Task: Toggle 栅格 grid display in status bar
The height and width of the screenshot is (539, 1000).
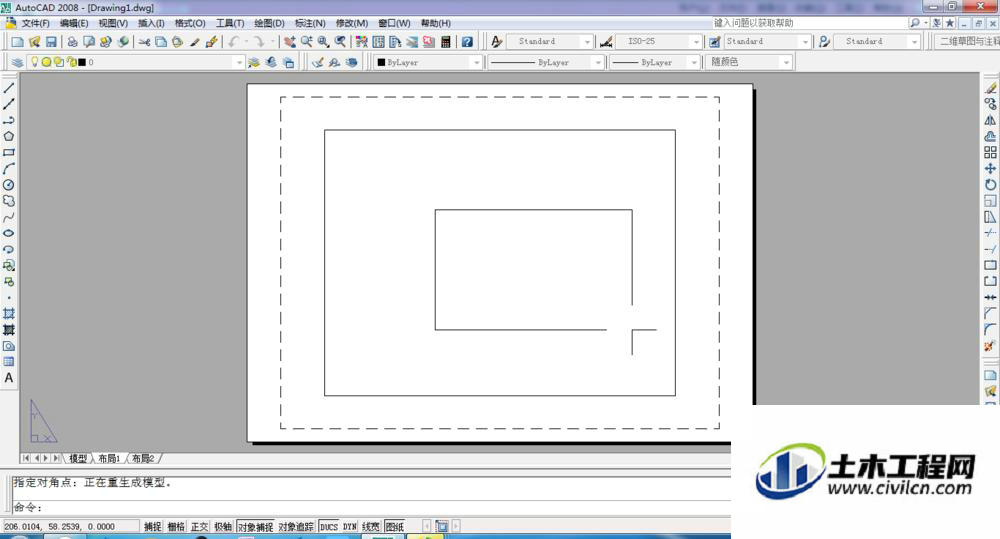Action: pyautogui.click(x=176, y=526)
